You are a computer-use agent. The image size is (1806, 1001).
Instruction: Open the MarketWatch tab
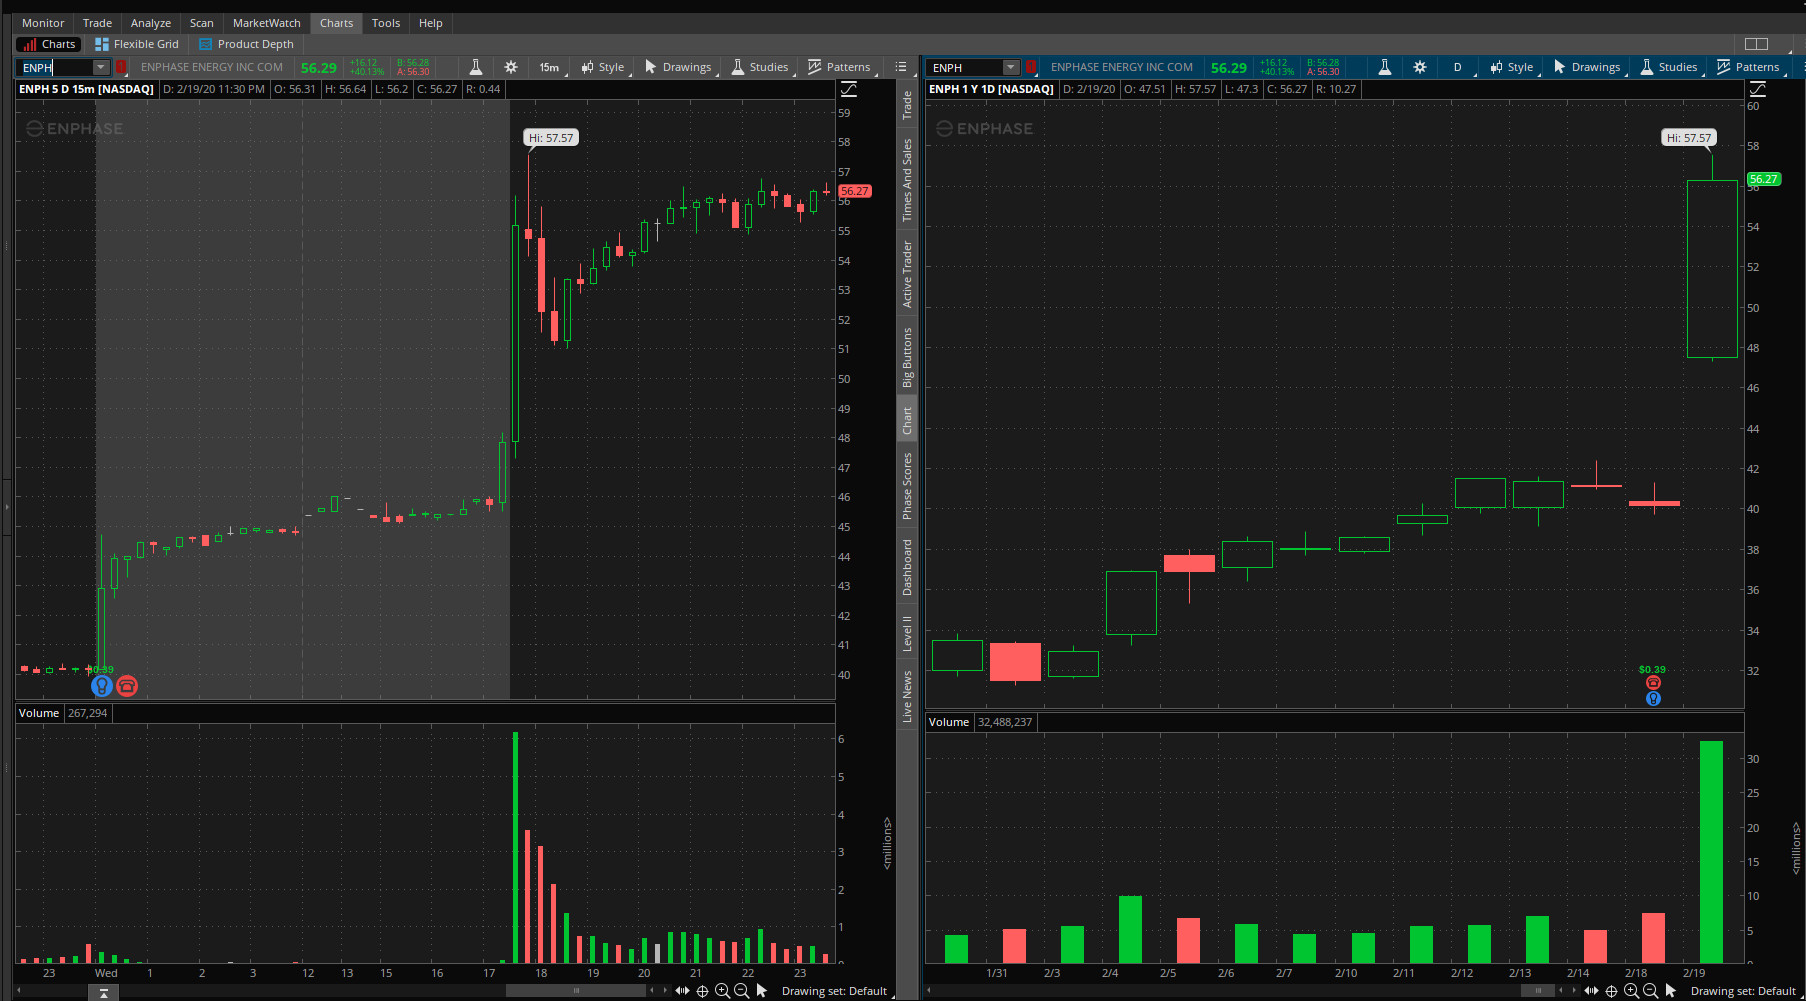point(266,23)
